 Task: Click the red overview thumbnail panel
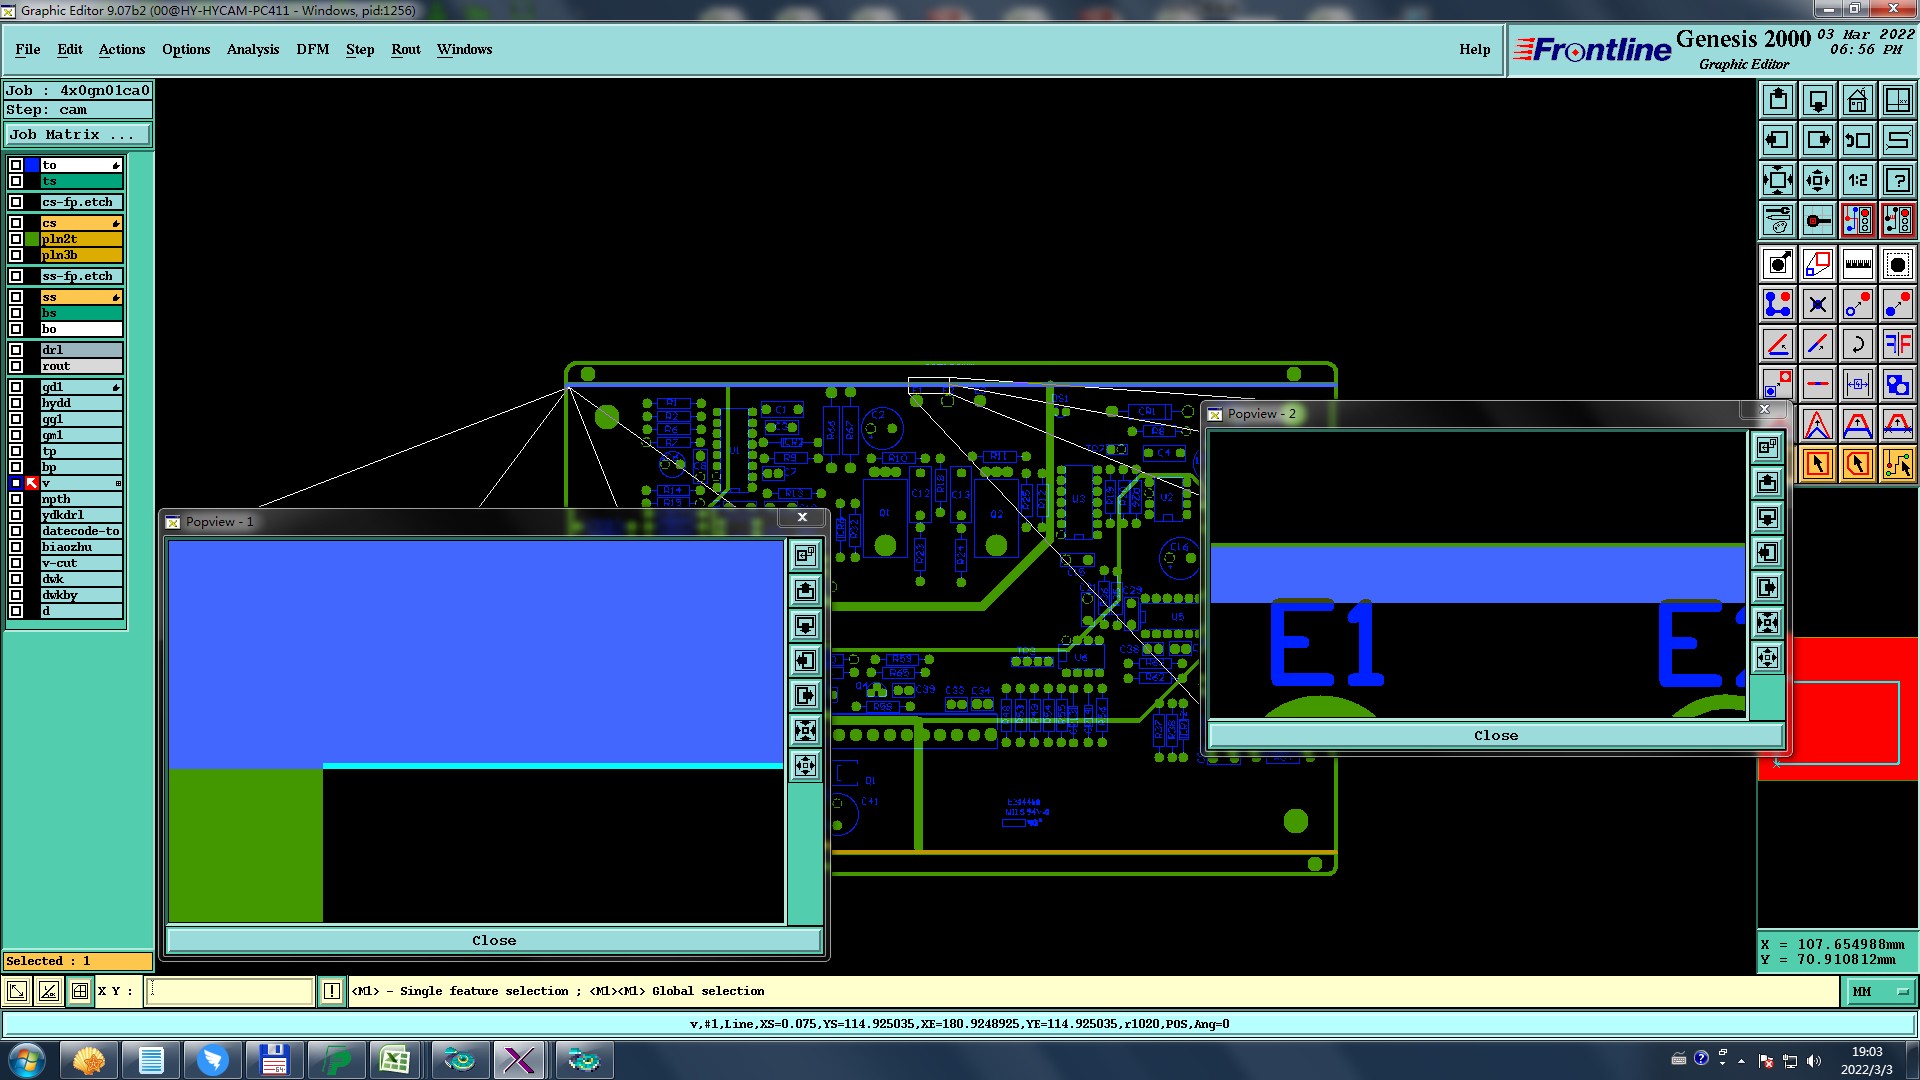tap(1838, 709)
